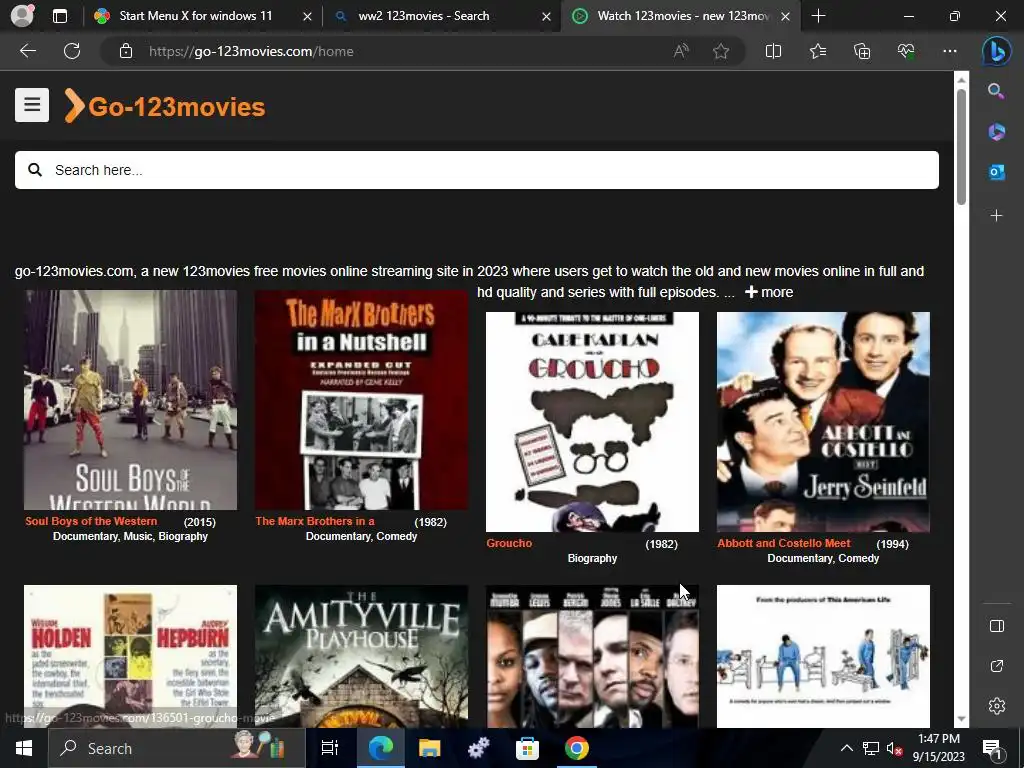Click the 'Groucho' title link

[x=509, y=543]
